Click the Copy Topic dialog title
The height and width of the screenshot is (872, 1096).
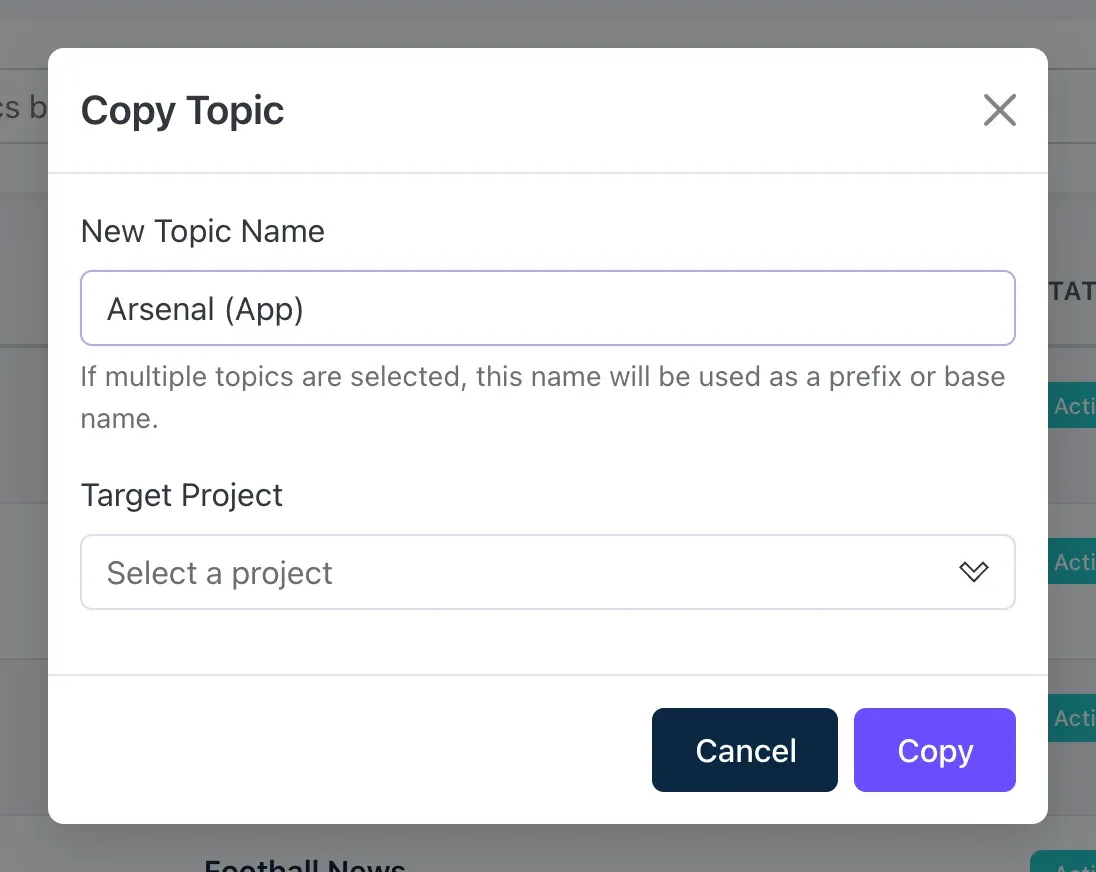[182, 111]
